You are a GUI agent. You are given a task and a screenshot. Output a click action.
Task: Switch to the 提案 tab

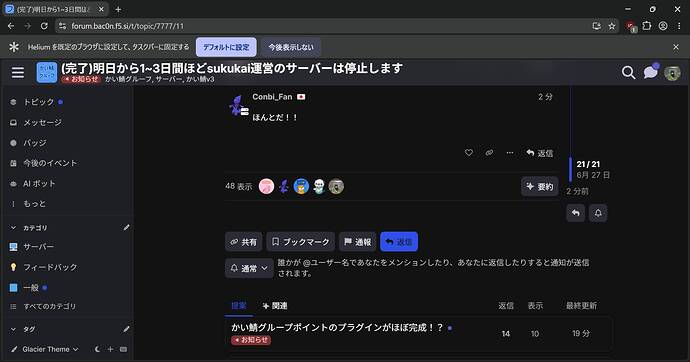click(239, 306)
